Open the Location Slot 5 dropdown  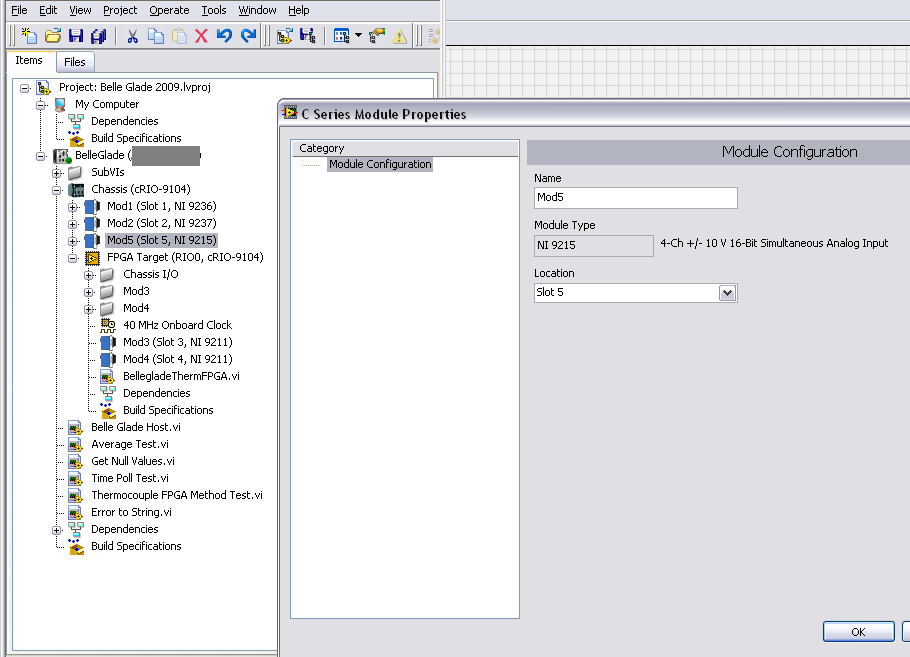(x=727, y=293)
